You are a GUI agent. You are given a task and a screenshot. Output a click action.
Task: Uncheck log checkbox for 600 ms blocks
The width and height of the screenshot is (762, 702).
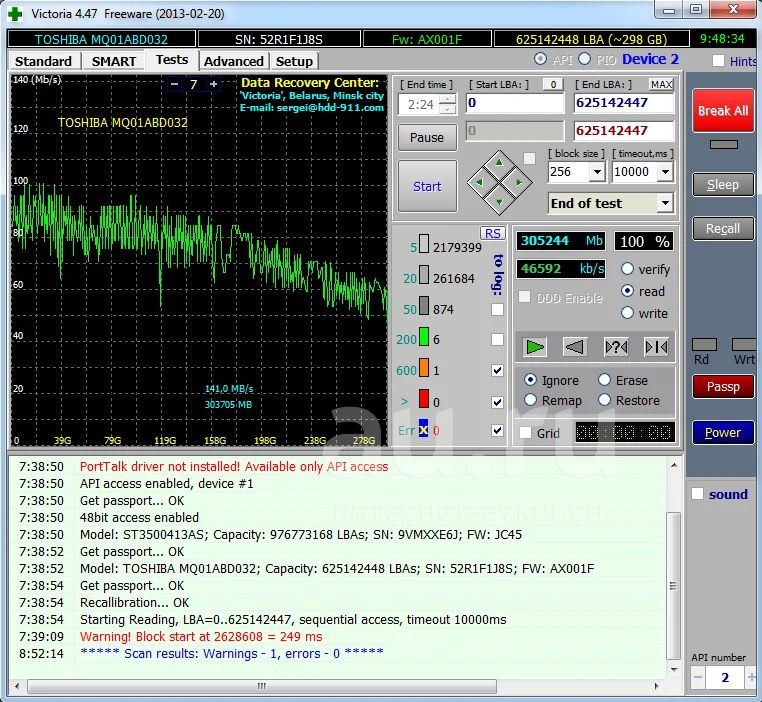[497, 370]
